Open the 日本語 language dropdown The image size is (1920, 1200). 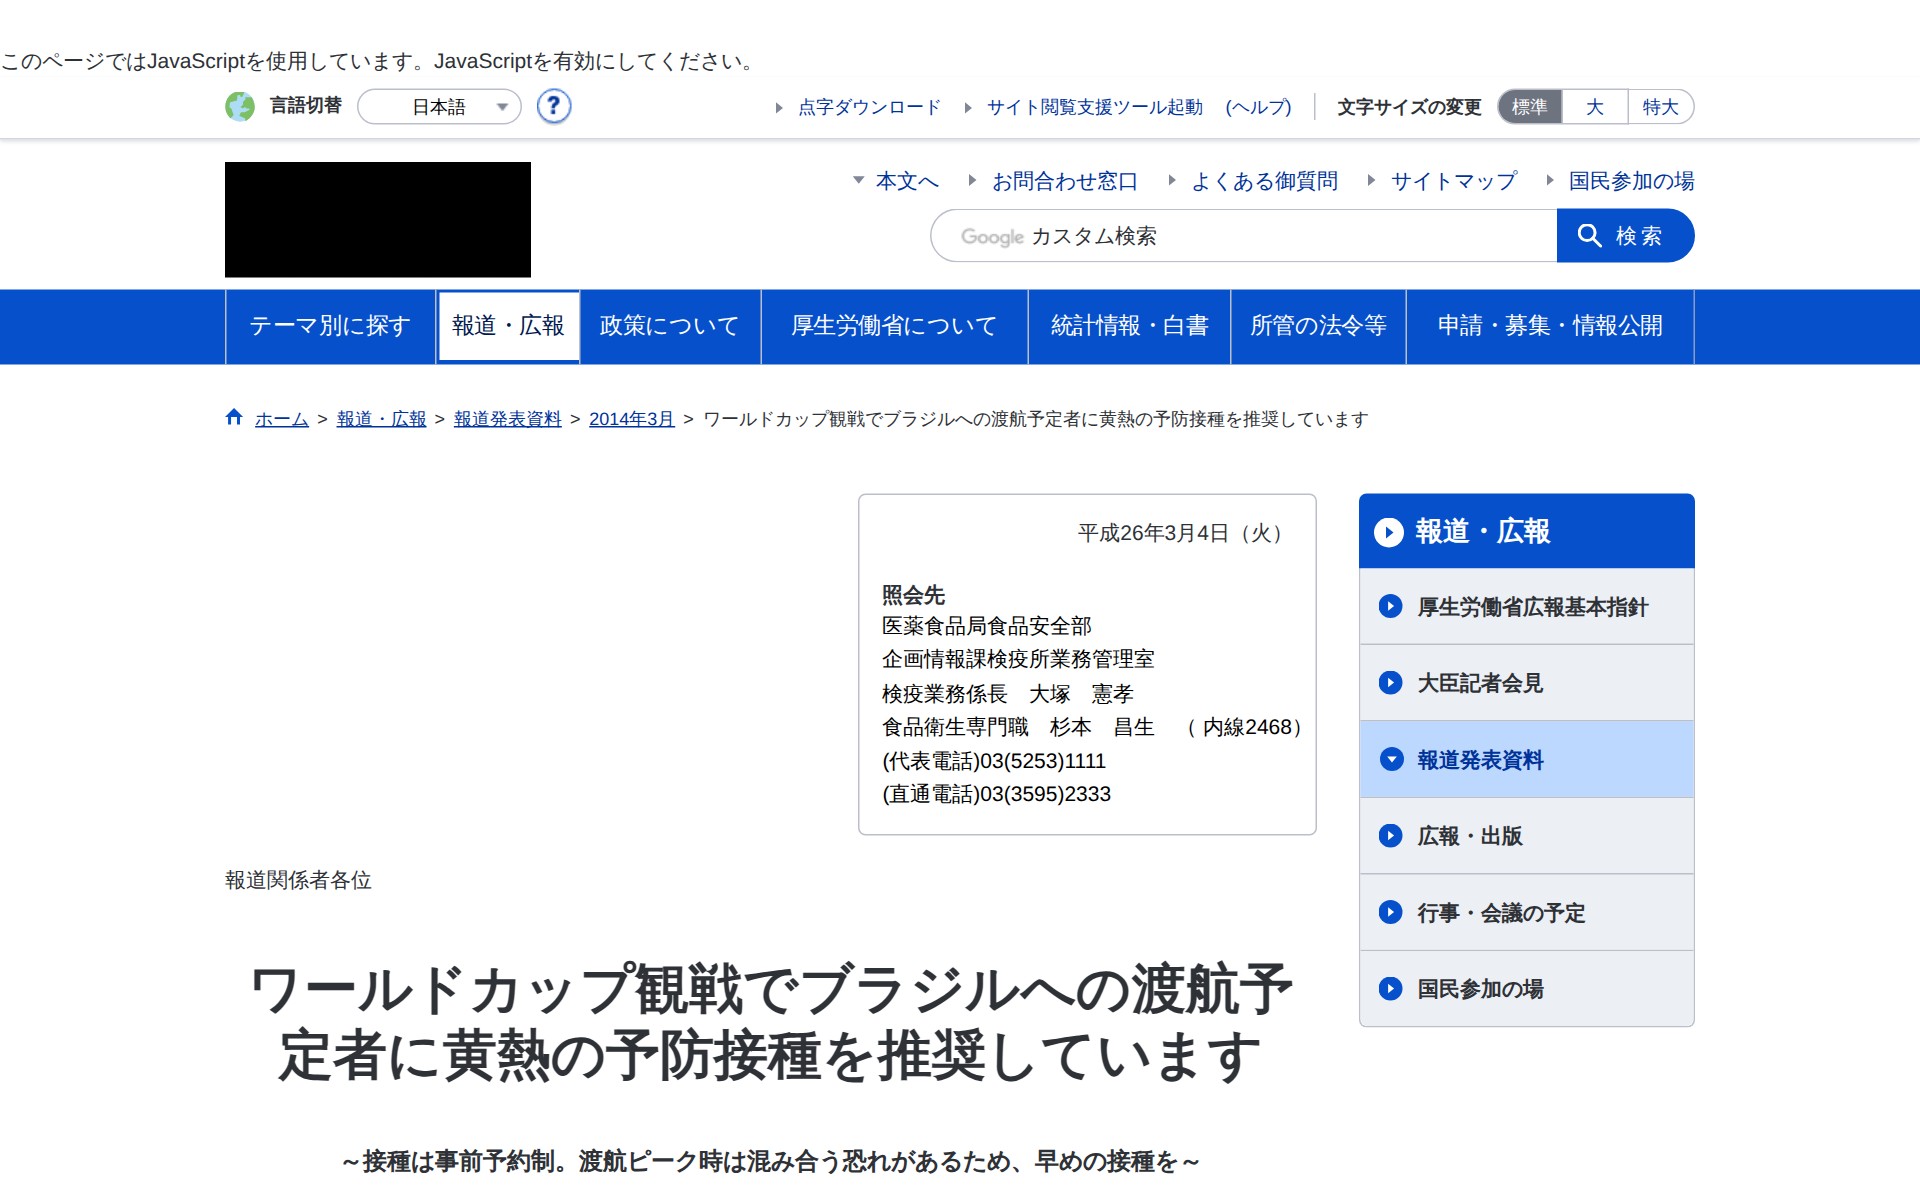pos(440,107)
